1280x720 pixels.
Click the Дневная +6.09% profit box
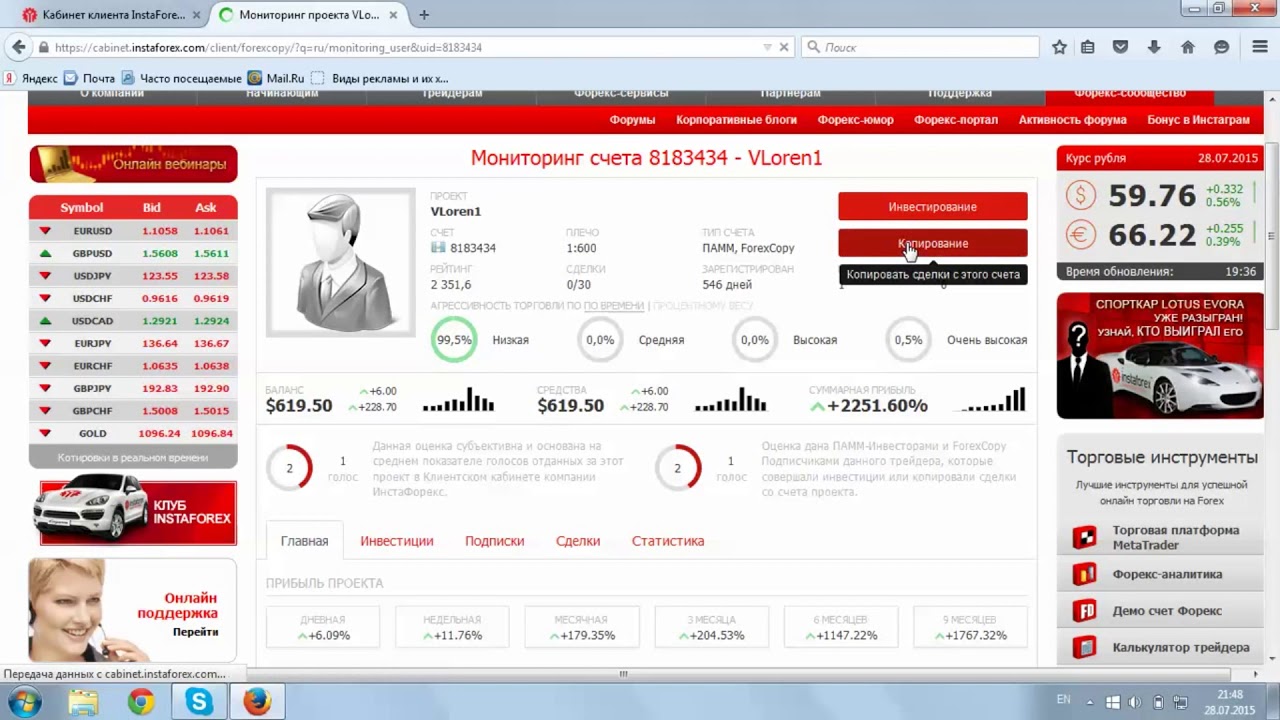322,627
